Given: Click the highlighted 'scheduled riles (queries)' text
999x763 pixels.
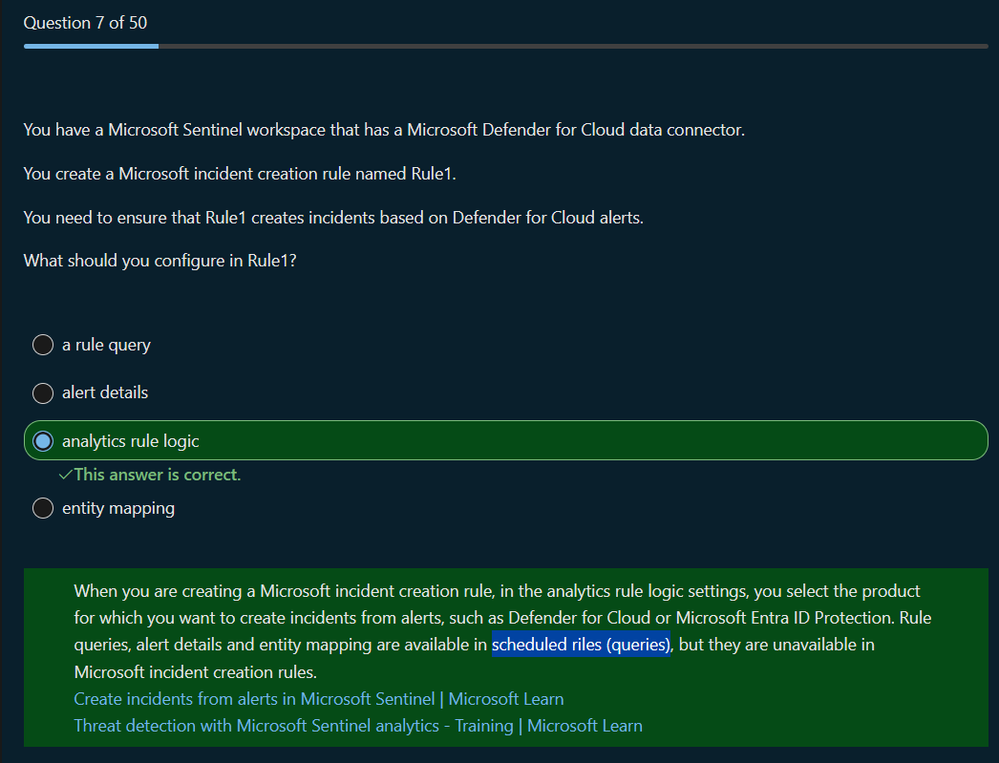Looking at the screenshot, I should point(580,645).
